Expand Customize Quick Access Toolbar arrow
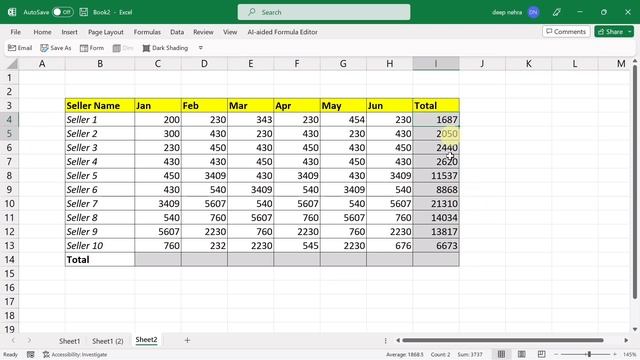The width and height of the screenshot is (640, 360). (x=200, y=48)
